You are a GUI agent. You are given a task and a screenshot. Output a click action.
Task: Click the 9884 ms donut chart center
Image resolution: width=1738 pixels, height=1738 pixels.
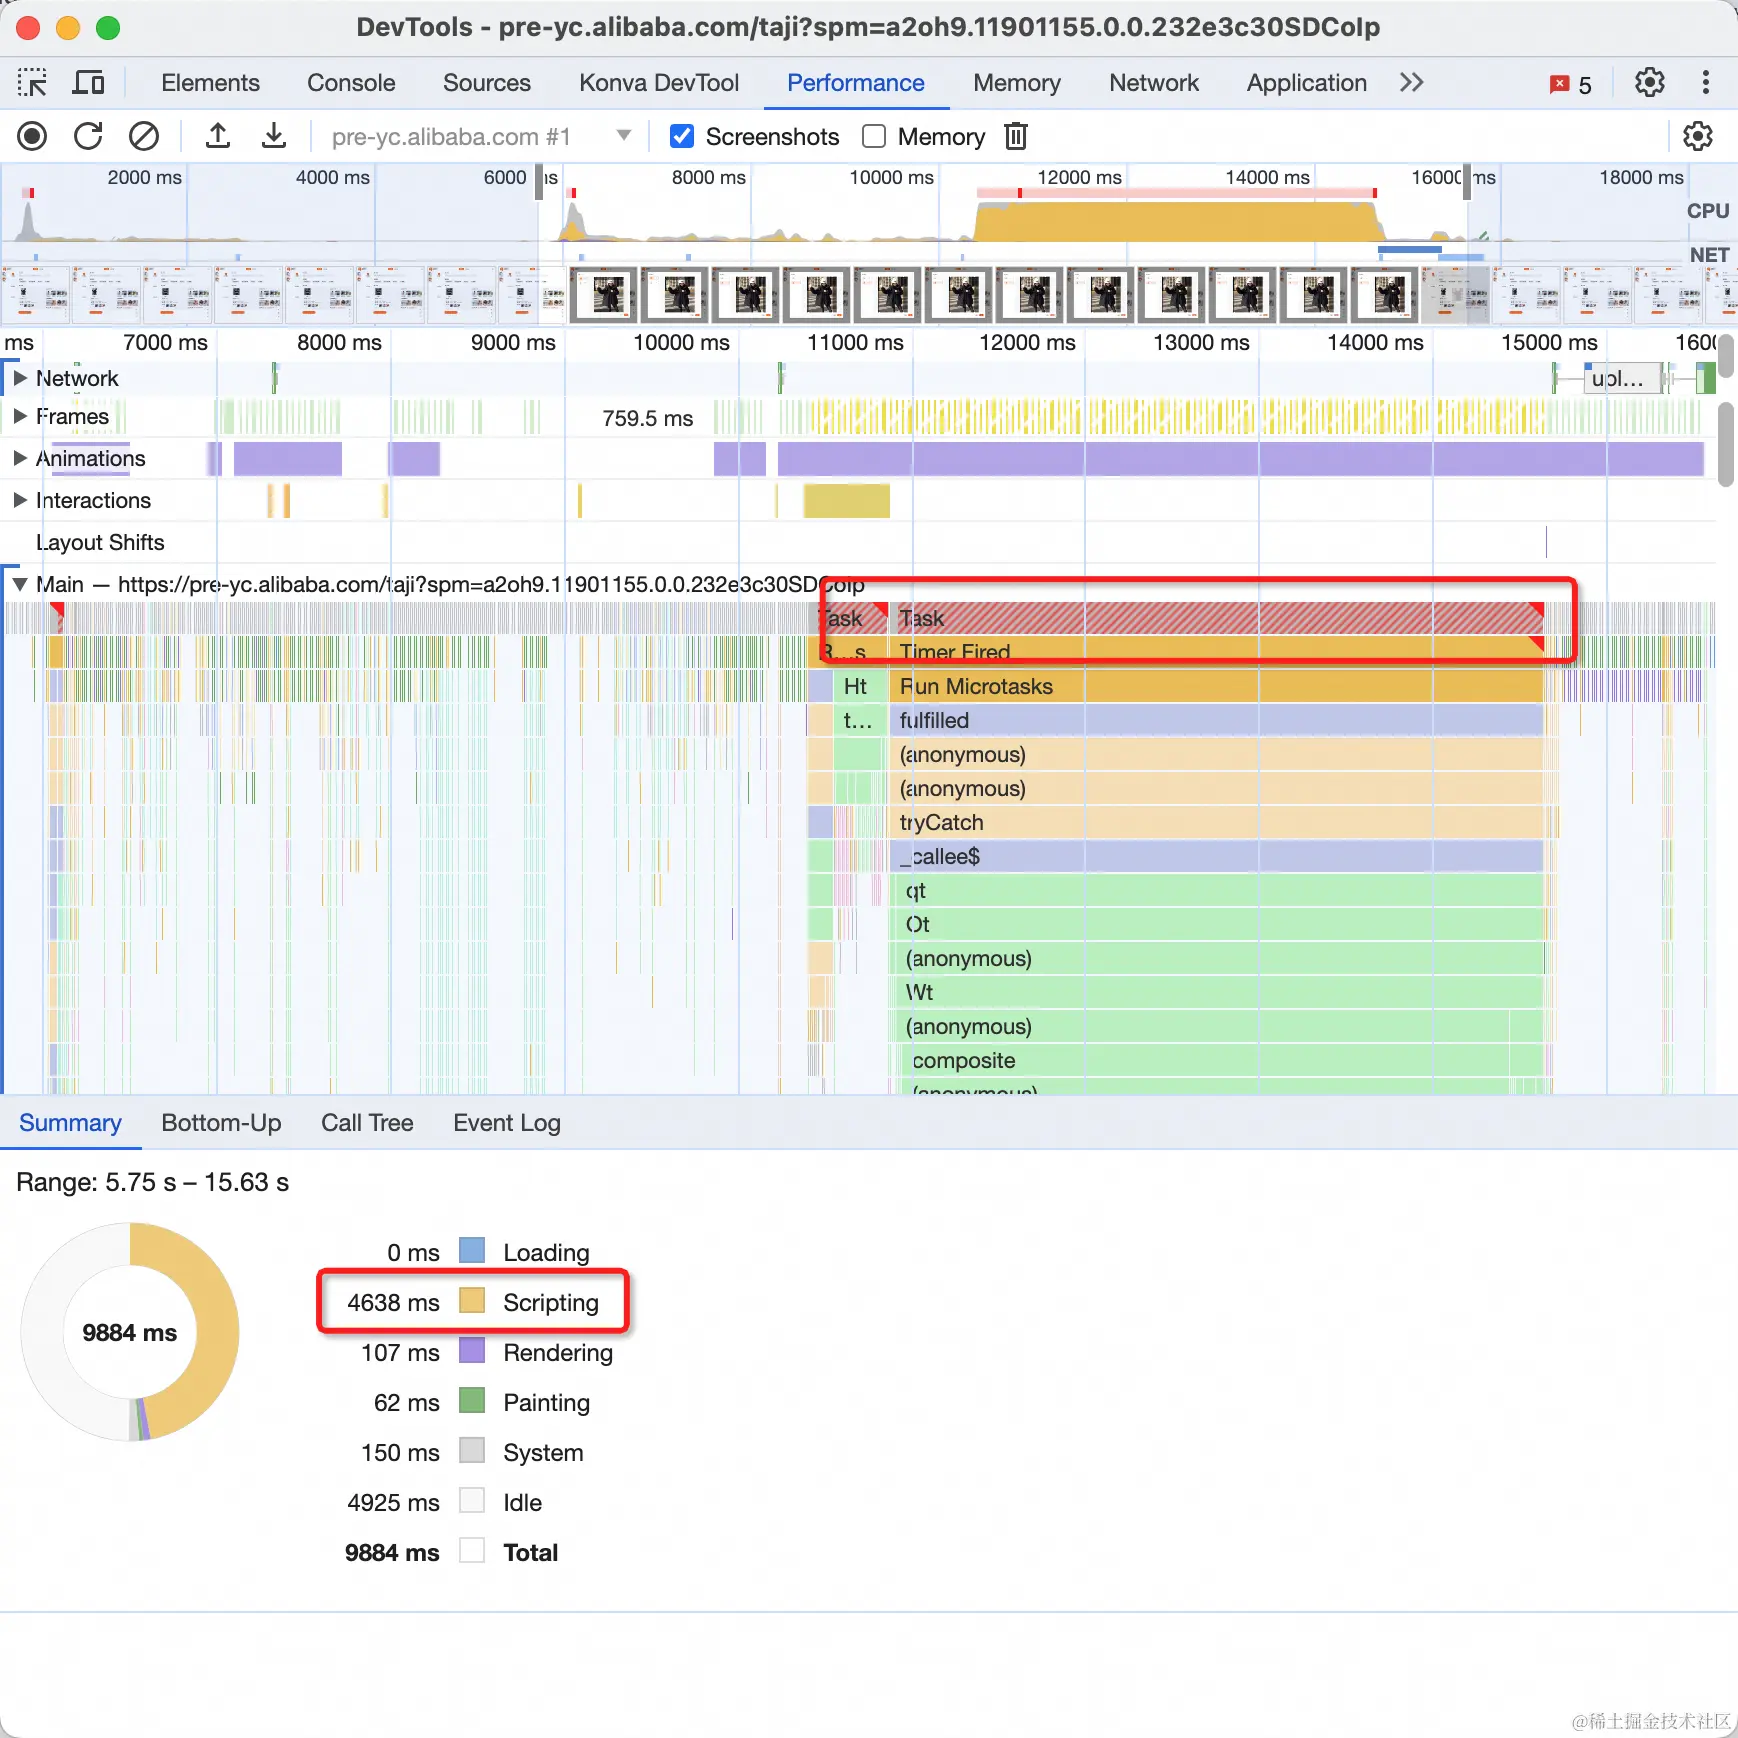point(130,1332)
